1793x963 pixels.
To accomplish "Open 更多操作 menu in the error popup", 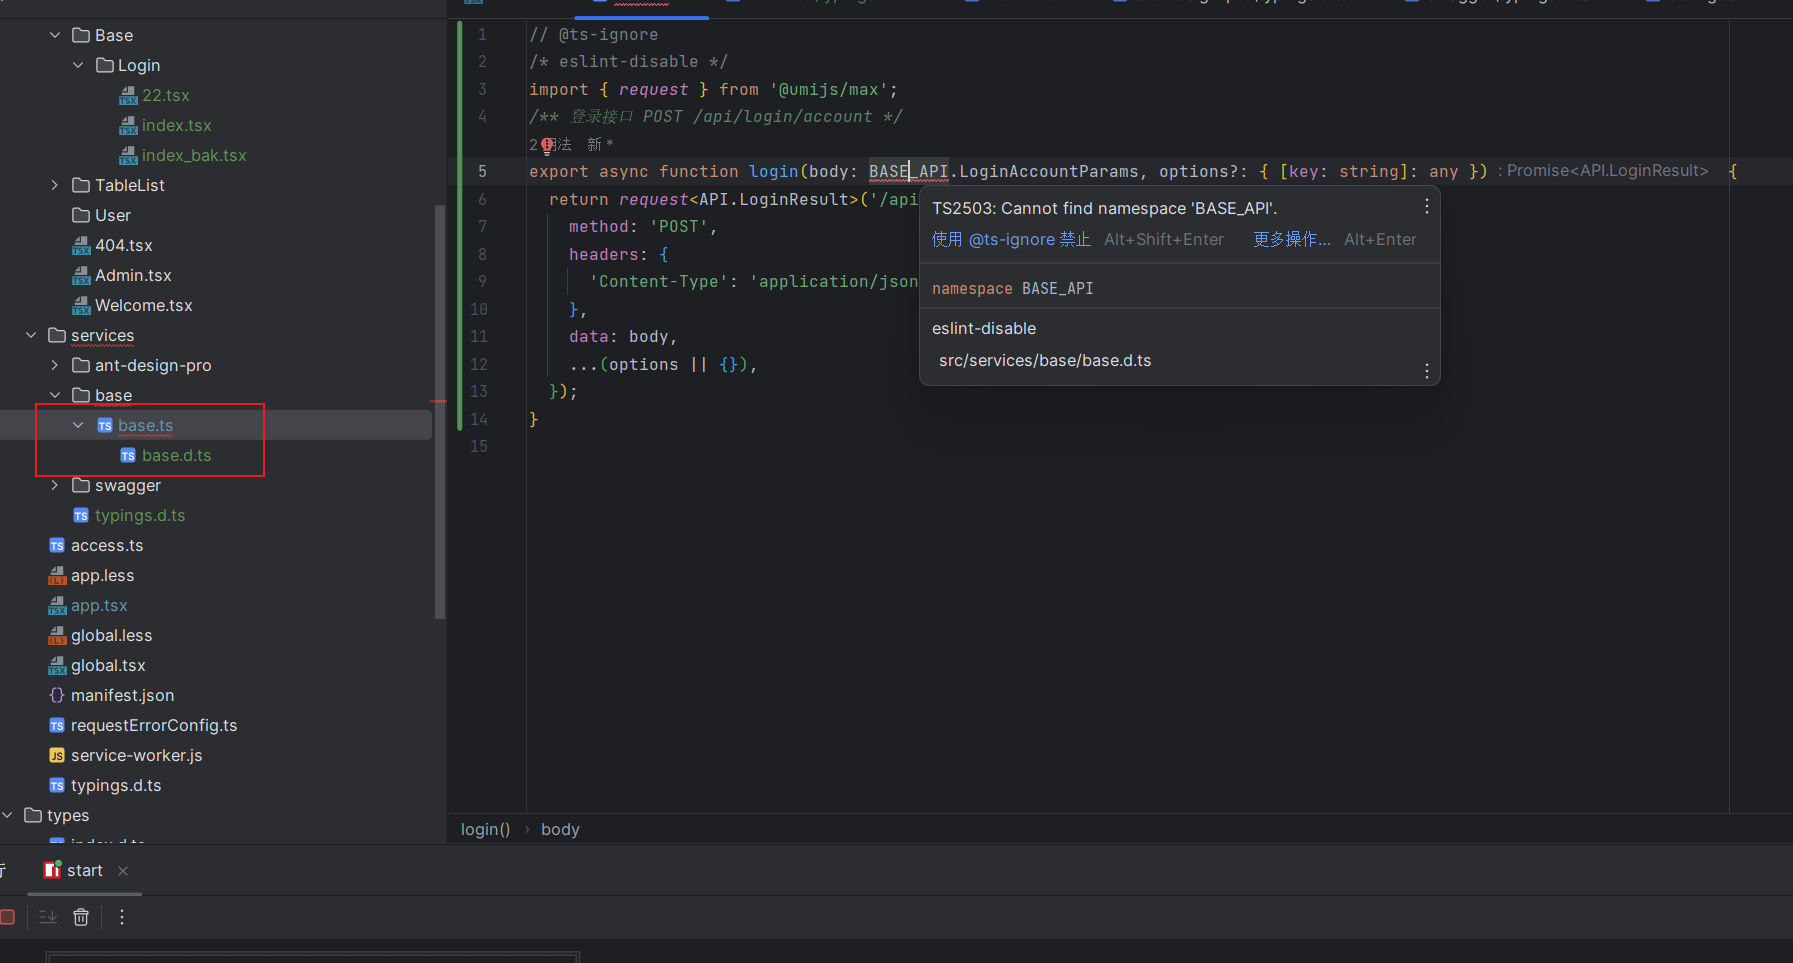I will click(x=1293, y=239).
